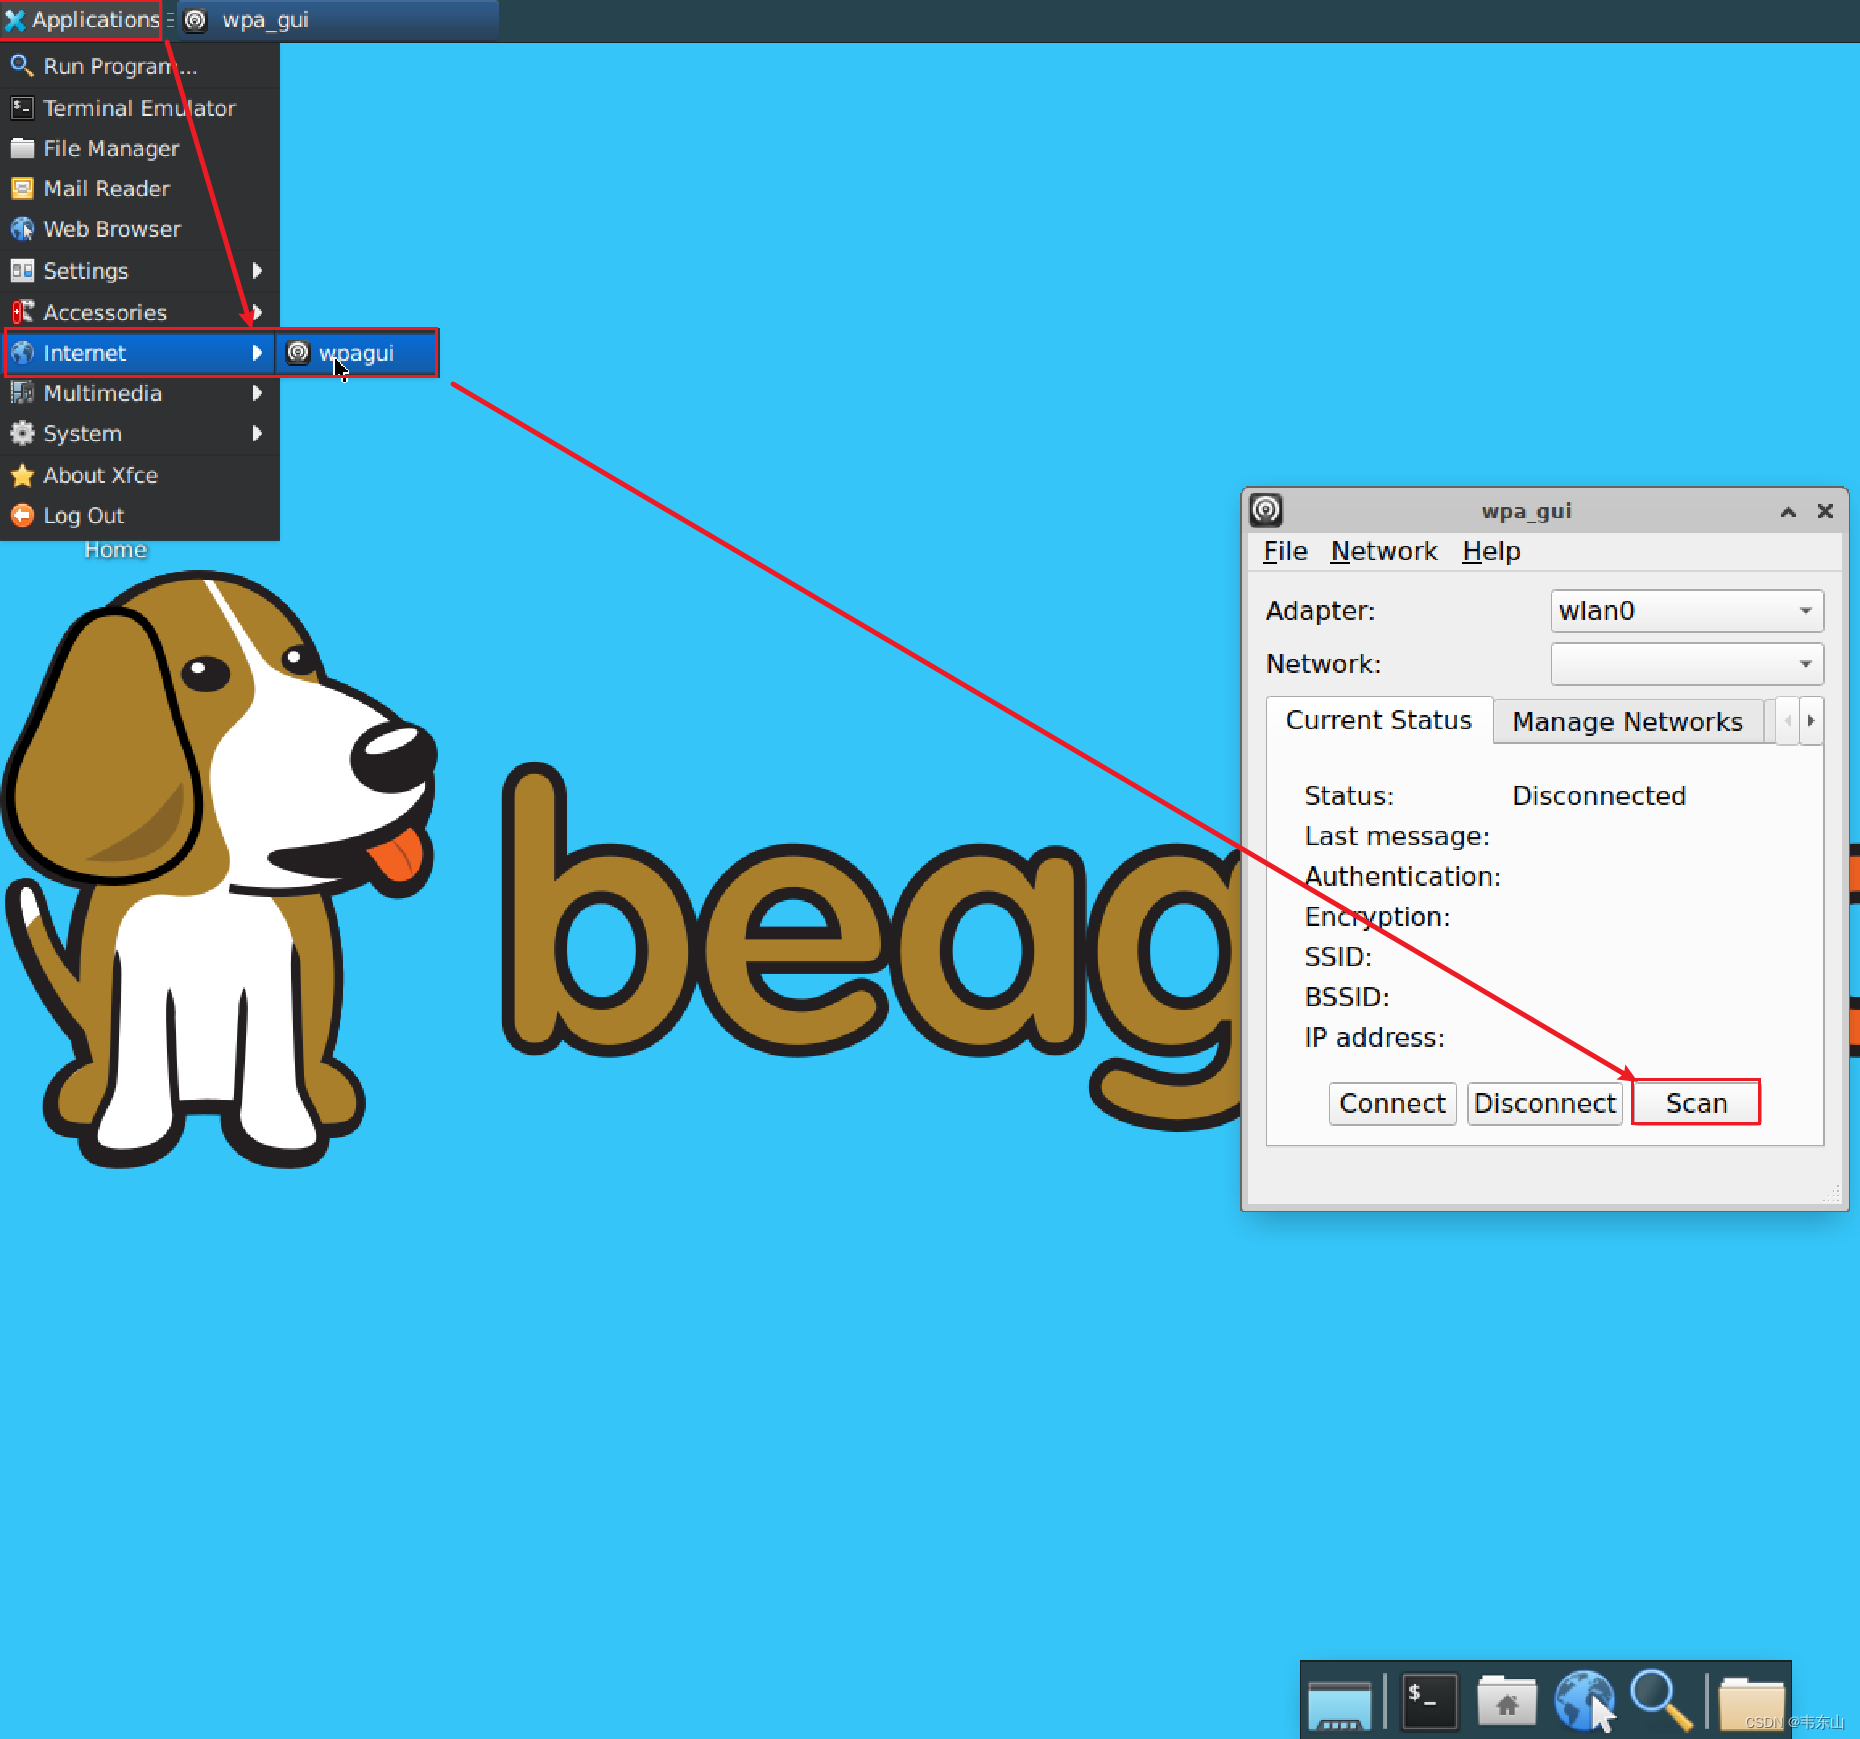1860x1739 pixels.
Task: Open the application finder magnifier in the dock
Action: (x=1661, y=1700)
